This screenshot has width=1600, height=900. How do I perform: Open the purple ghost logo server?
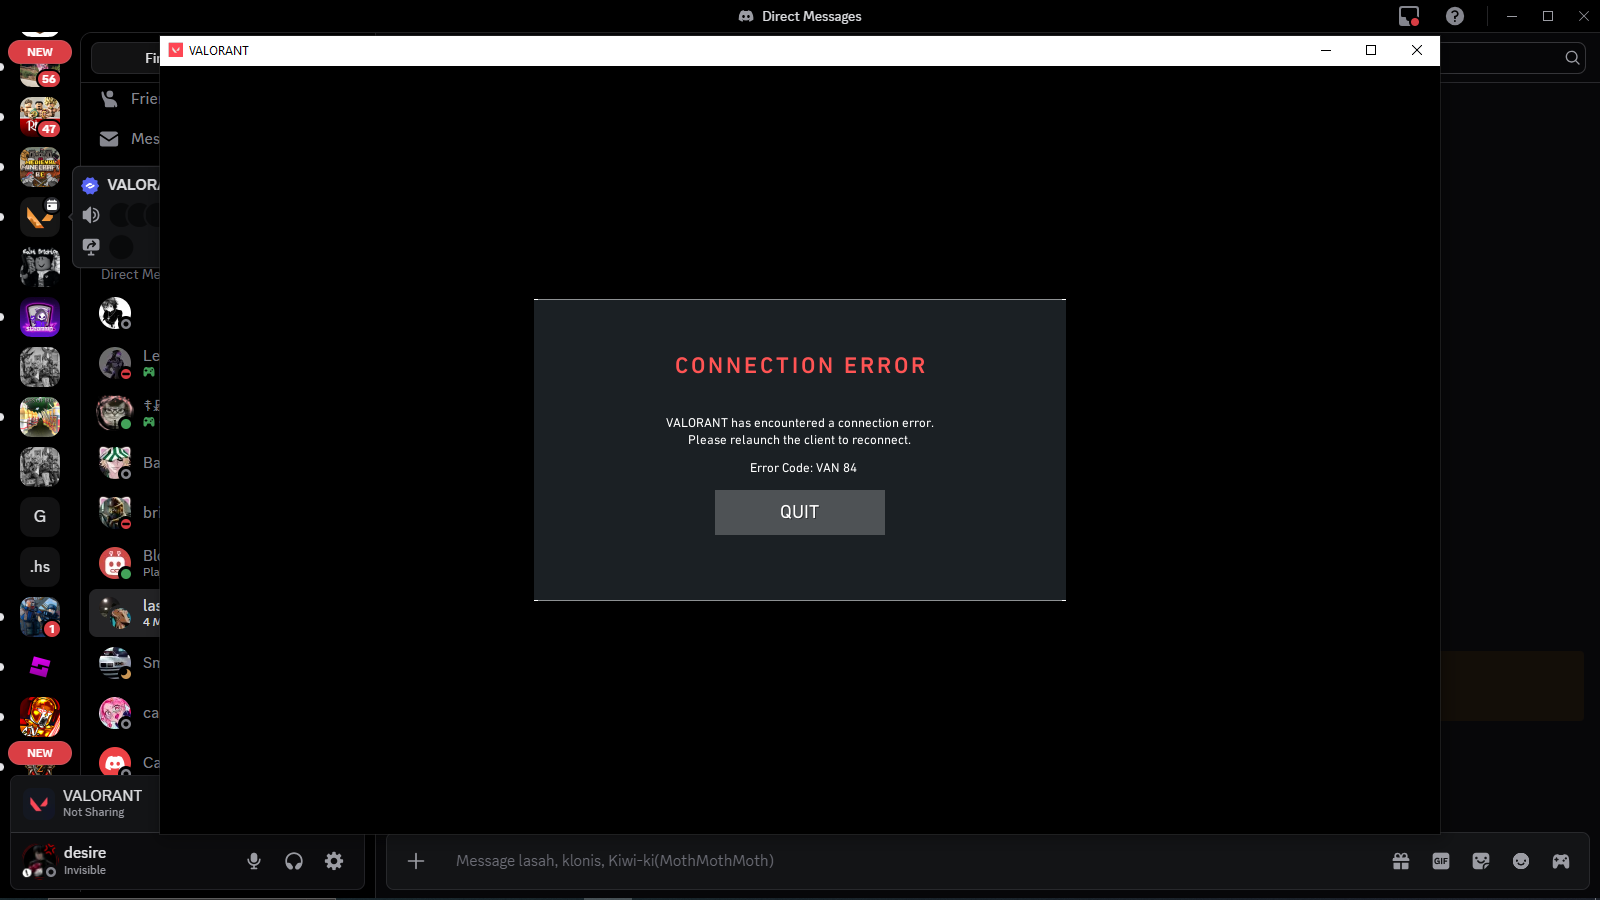(x=40, y=317)
